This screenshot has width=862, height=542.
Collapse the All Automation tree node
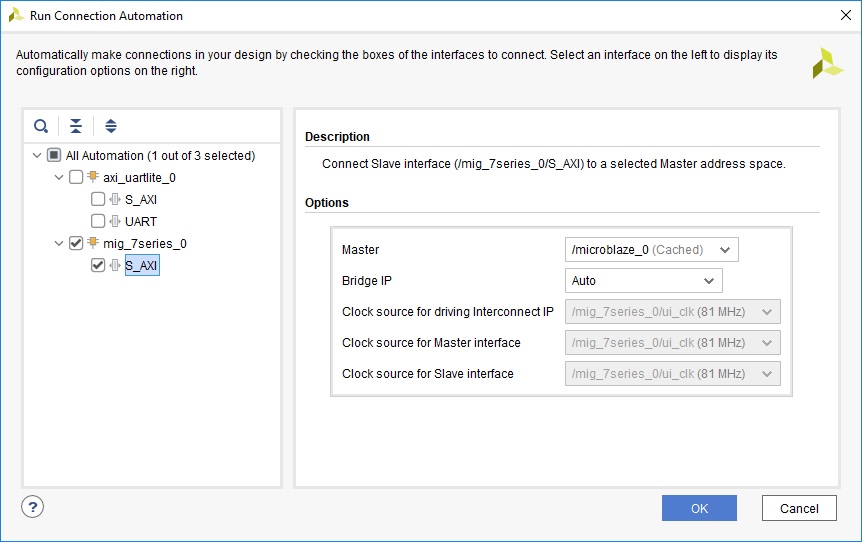pyautogui.click(x=37, y=155)
